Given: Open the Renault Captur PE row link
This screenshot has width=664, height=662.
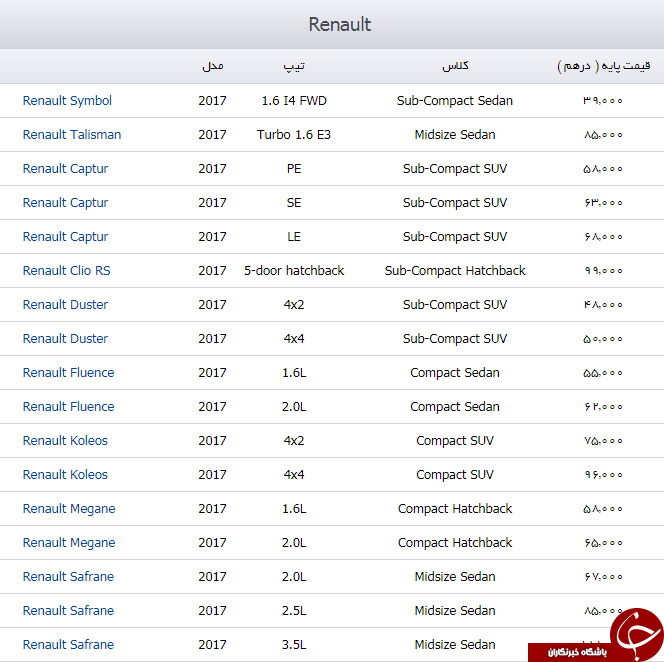Looking at the screenshot, I should pos(65,169).
